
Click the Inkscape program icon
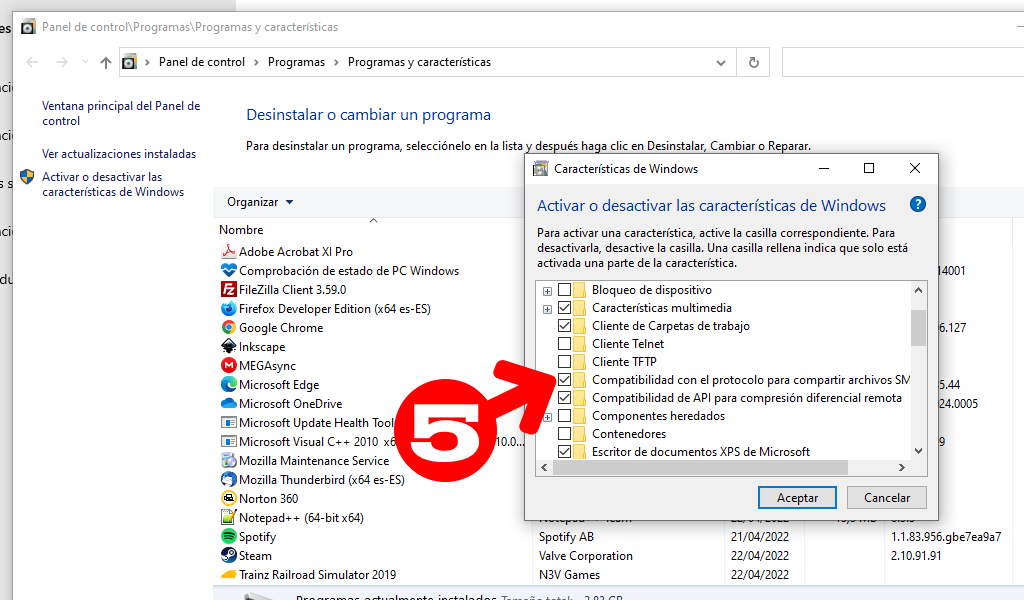228,346
